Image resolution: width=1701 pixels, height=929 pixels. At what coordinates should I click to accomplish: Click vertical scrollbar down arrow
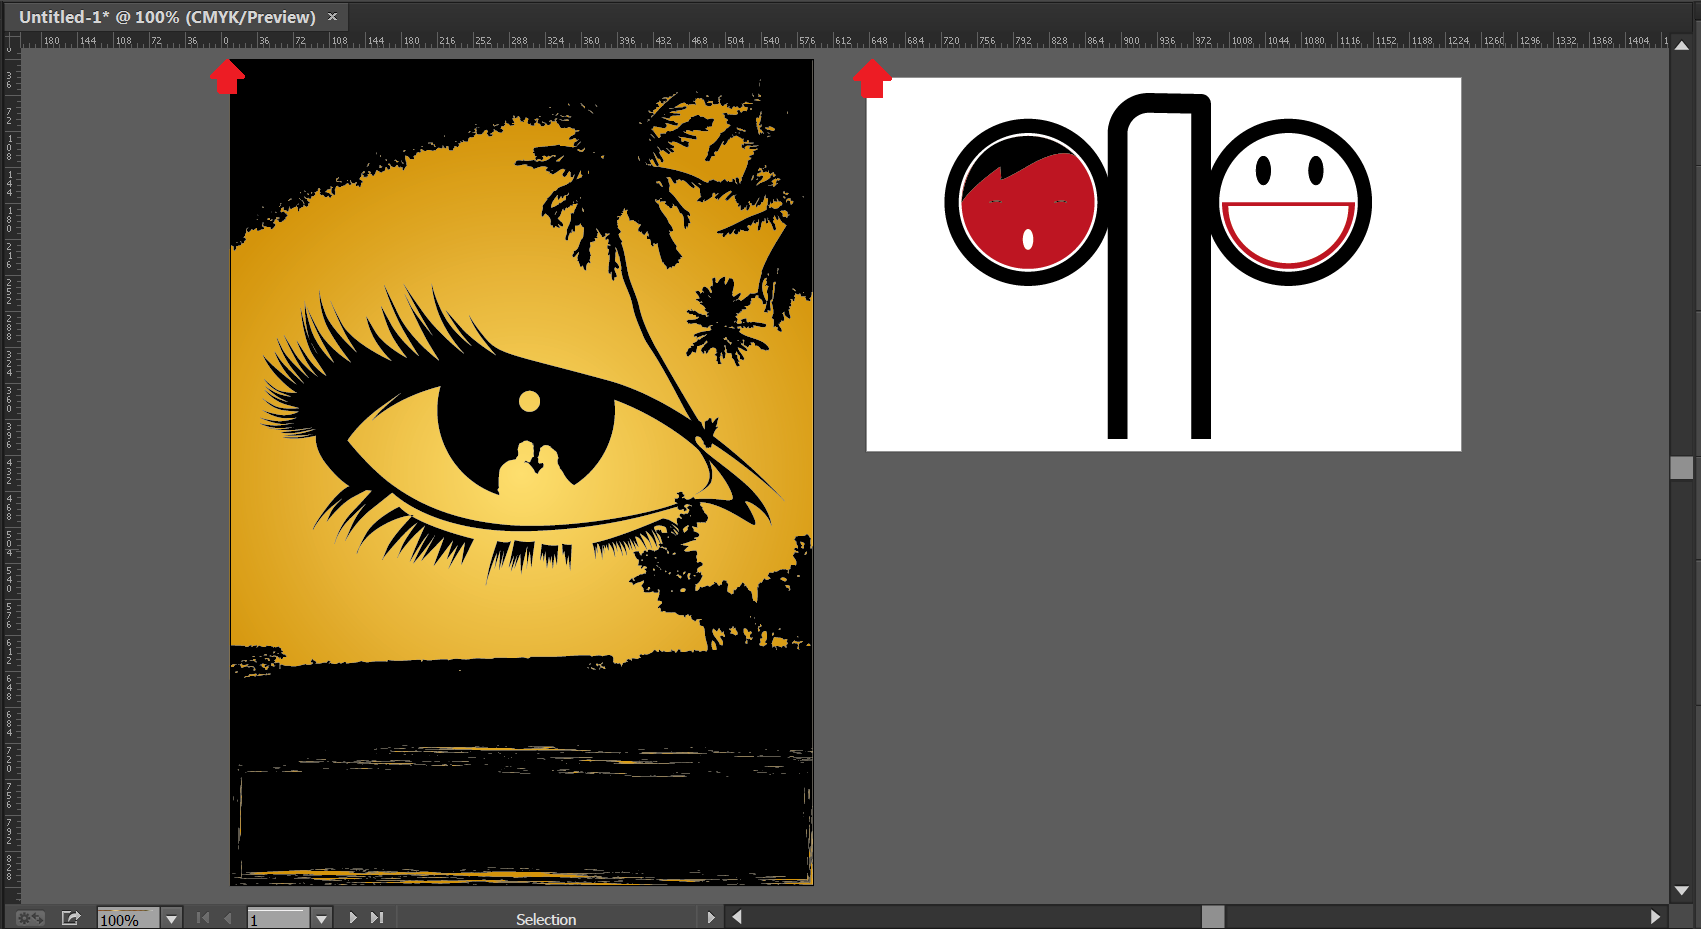(1682, 890)
